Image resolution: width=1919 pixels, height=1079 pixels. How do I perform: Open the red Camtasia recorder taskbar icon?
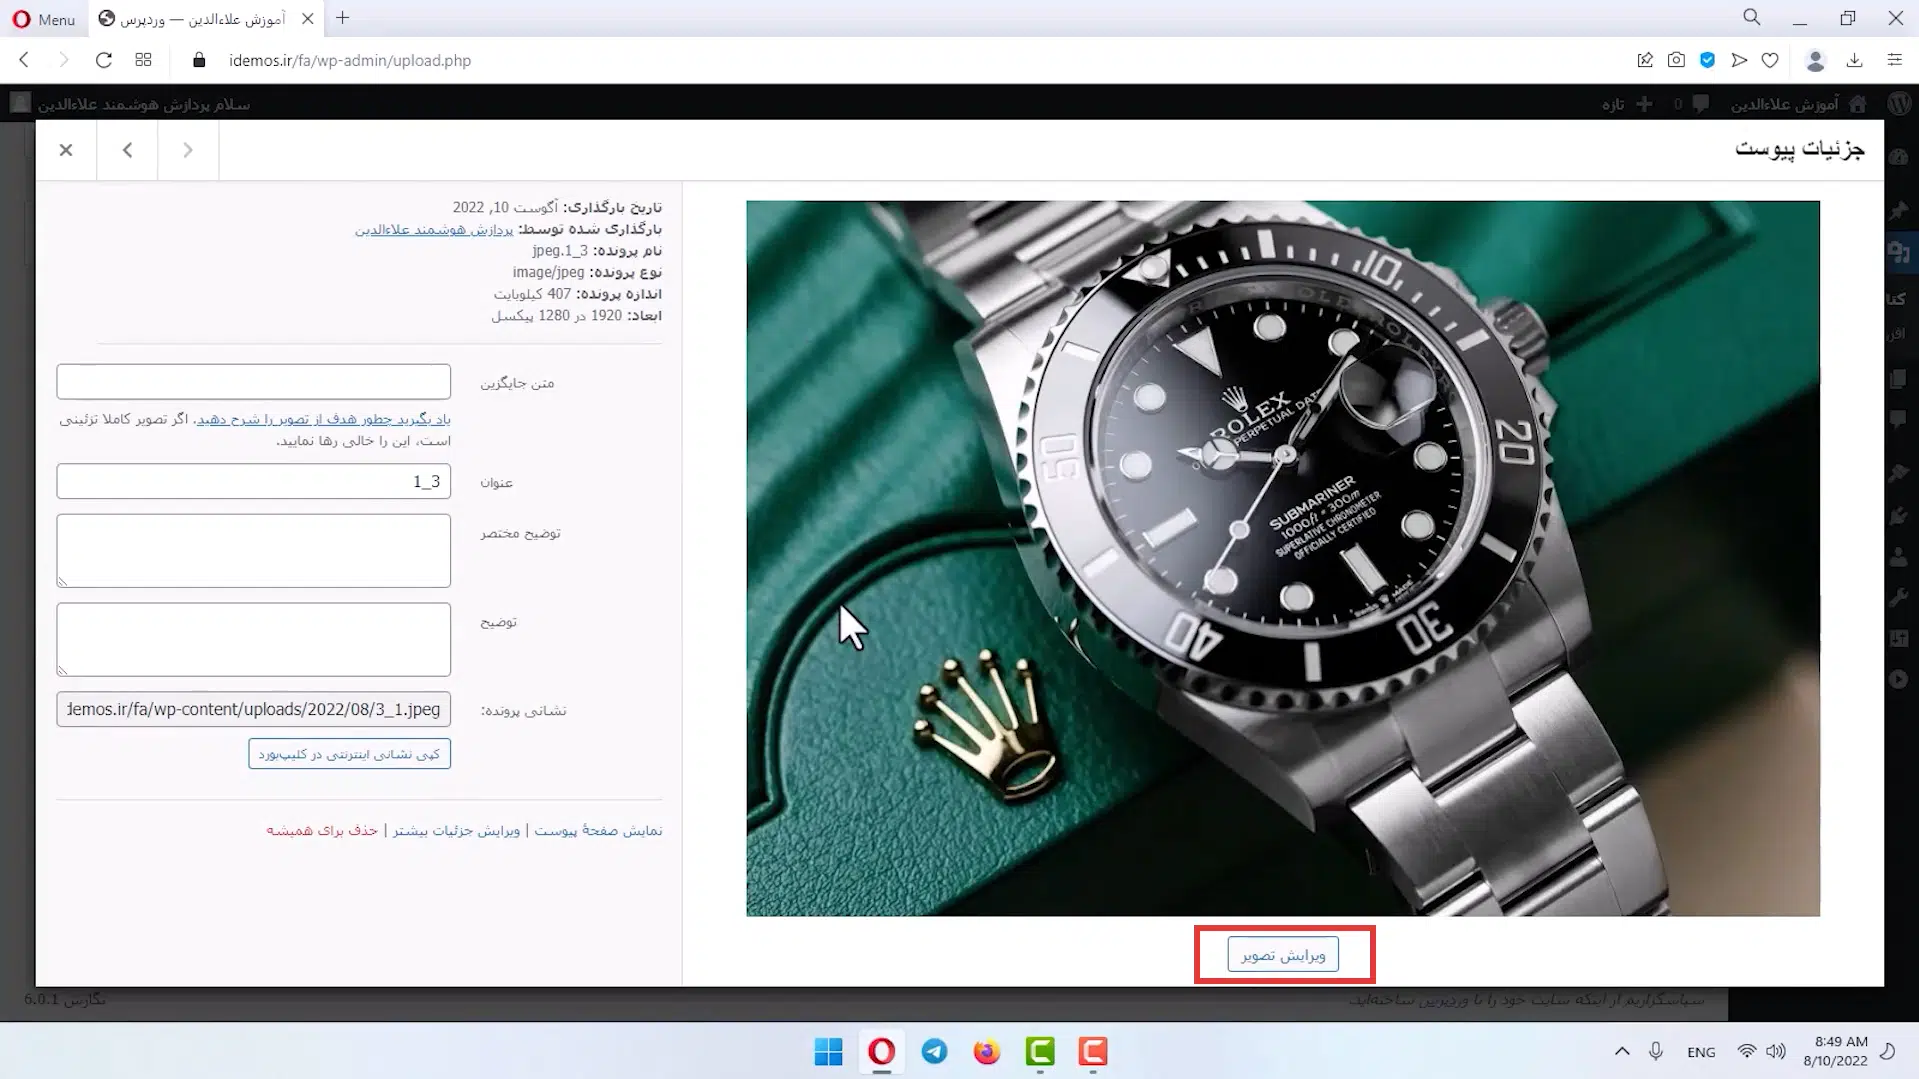1093,1052
